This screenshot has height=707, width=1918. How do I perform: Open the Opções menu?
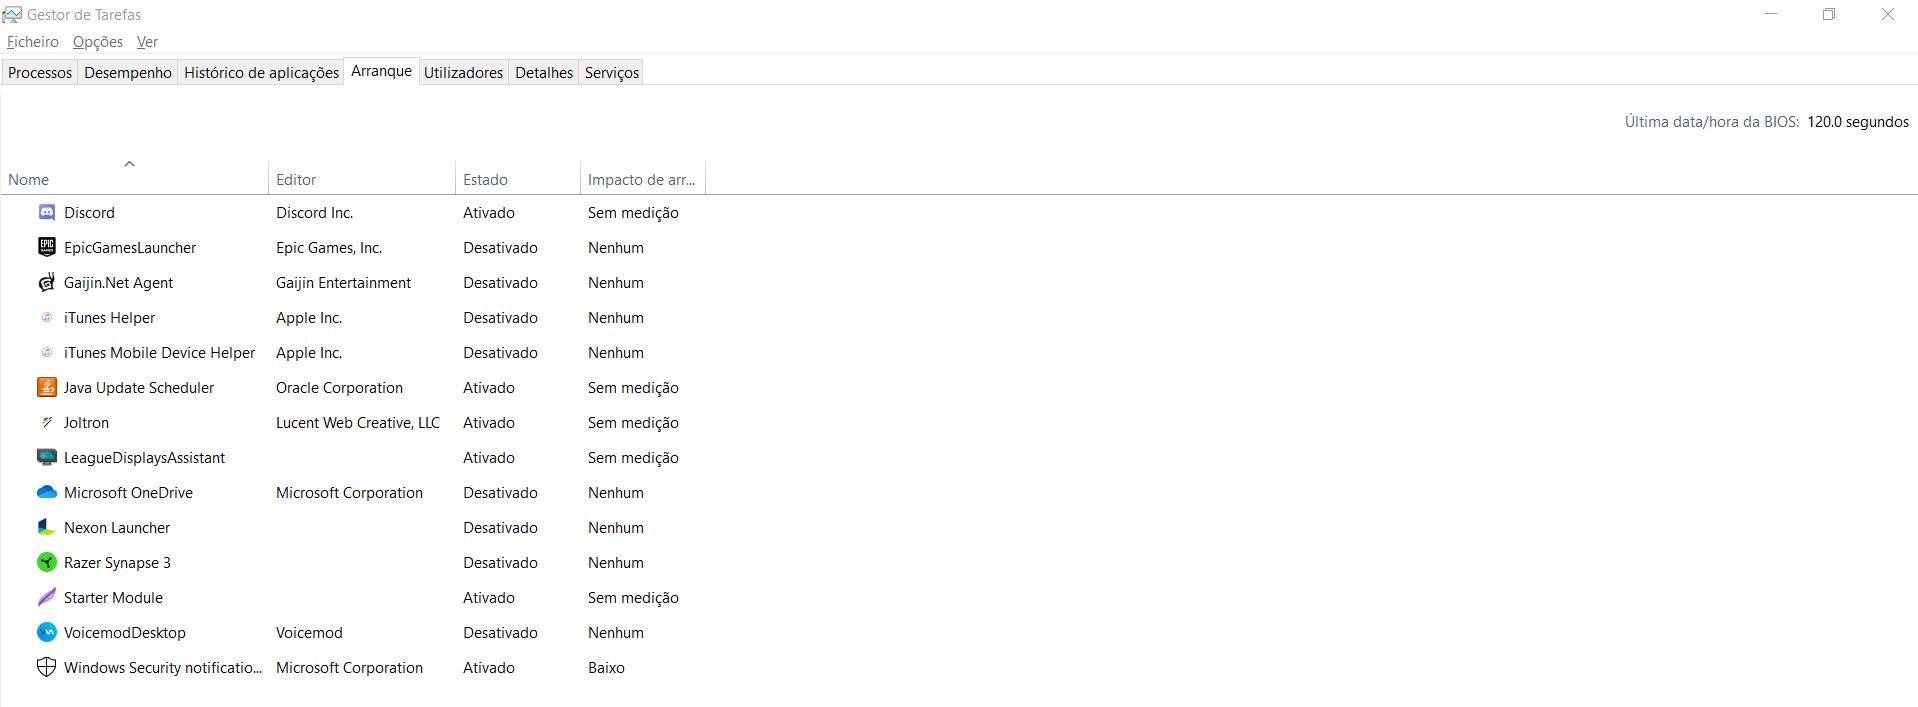coord(98,42)
